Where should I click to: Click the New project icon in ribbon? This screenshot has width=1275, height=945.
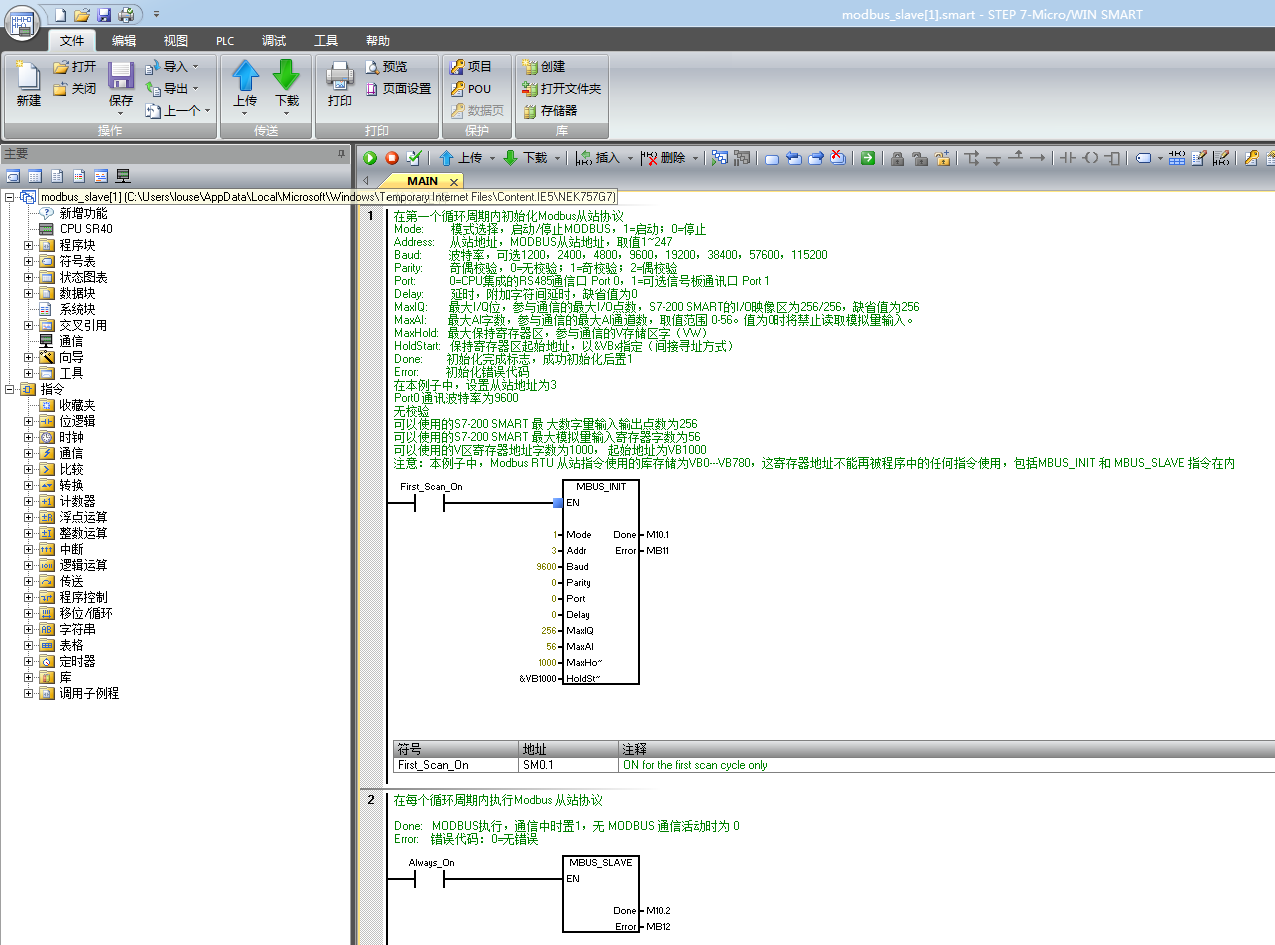pyautogui.click(x=29, y=78)
